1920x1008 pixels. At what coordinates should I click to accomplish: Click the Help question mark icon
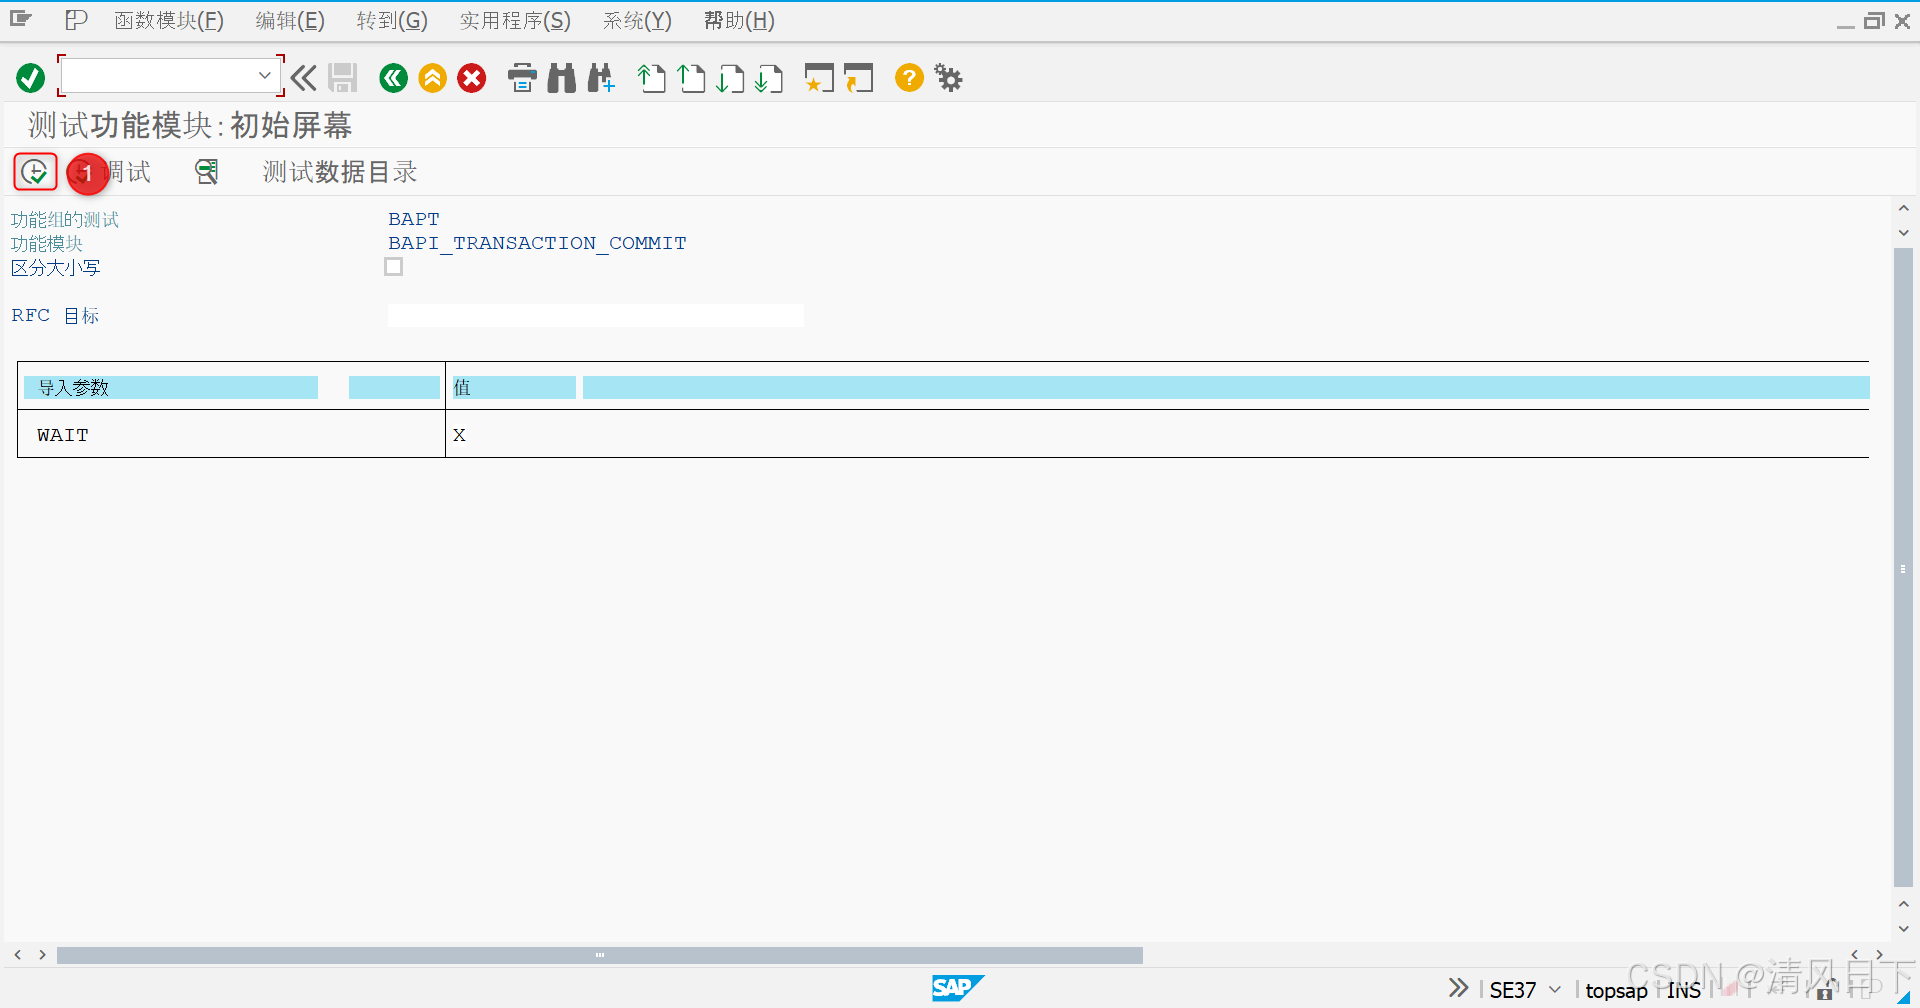(908, 77)
